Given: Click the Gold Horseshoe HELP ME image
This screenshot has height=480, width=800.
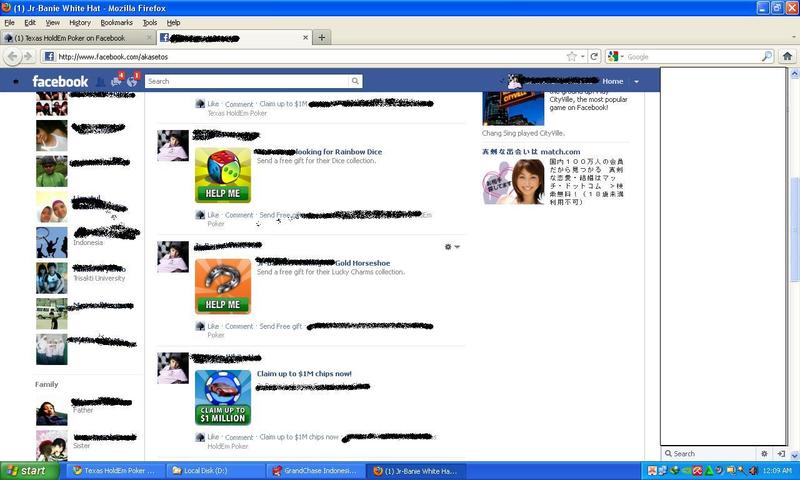Looking at the screenshot, I should (223, 286).
